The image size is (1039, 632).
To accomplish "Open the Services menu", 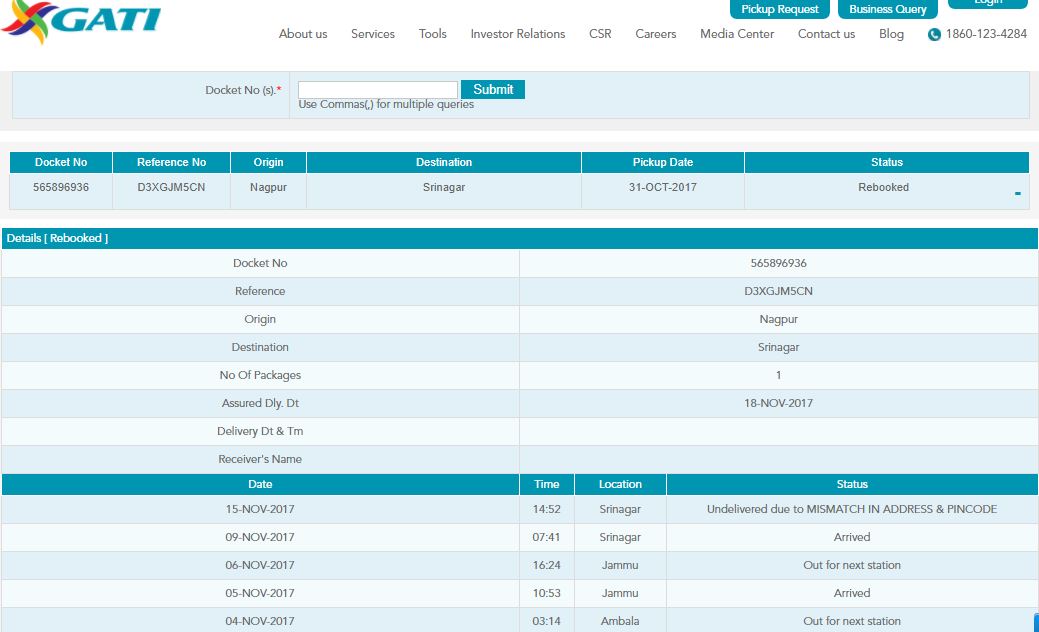I will pyautogui.click(x=373, y=34).
